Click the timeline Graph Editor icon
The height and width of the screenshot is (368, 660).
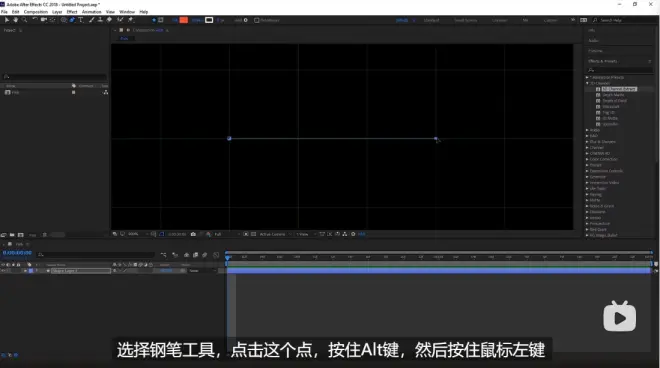216,255
